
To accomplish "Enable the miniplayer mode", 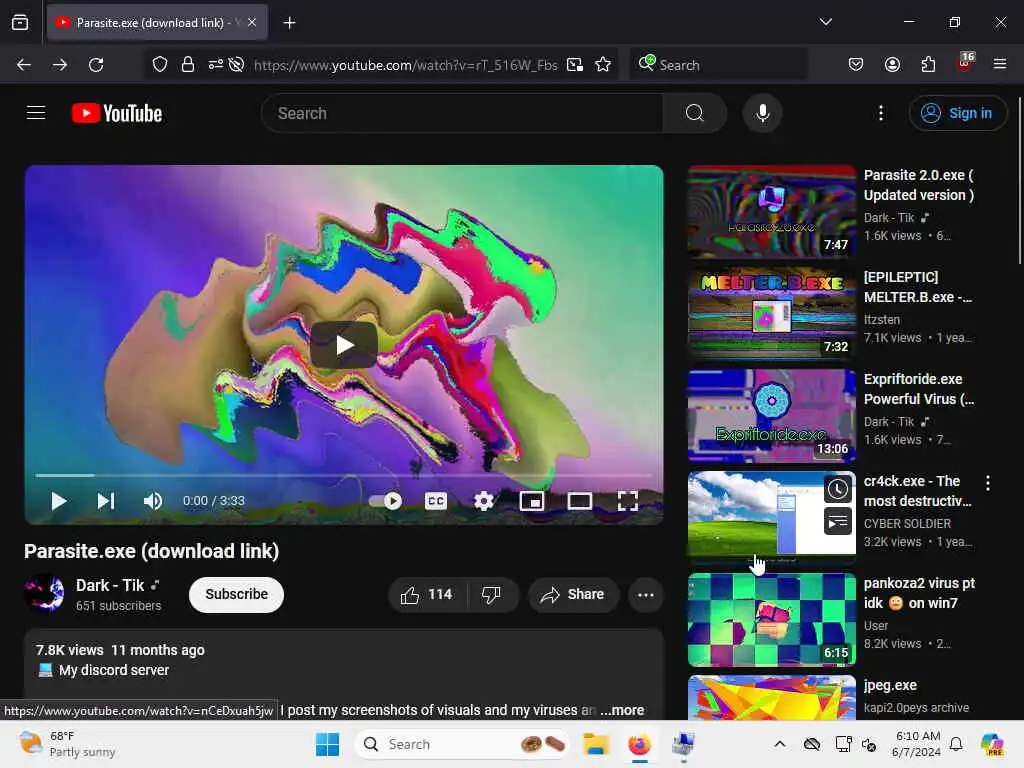I will click(x=532, y=501).
